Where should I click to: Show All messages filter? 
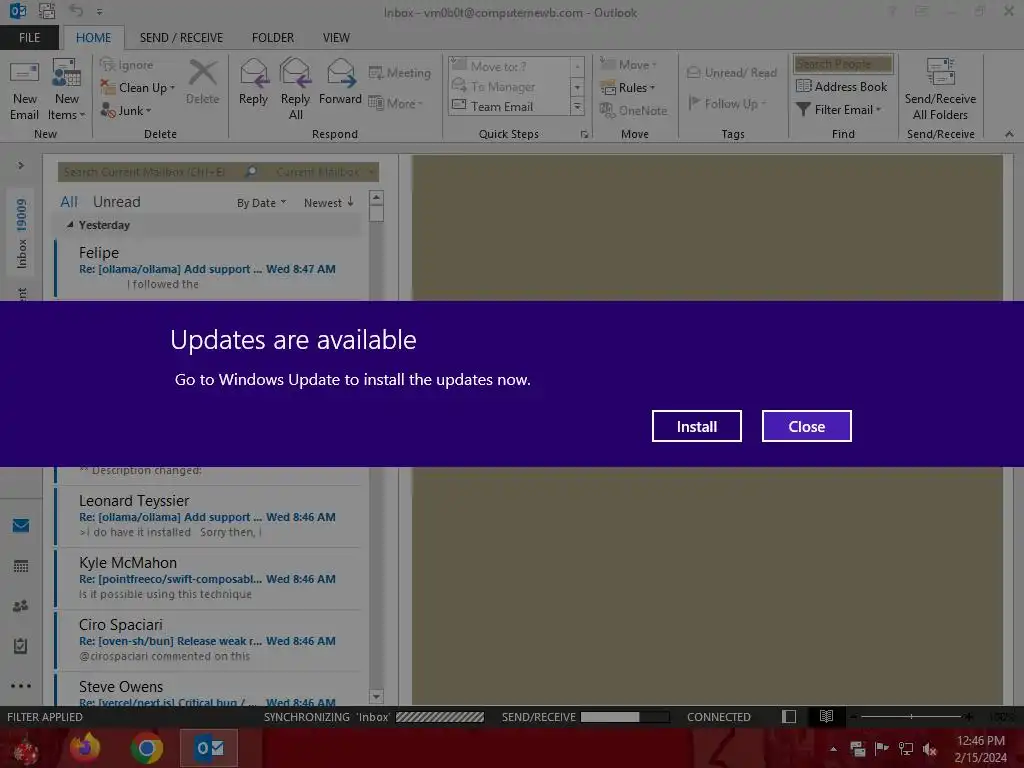tap(69, 202)
